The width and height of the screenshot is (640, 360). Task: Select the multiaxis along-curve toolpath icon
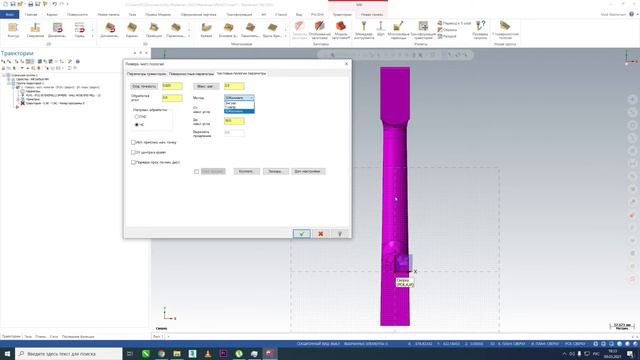[272, 29]
